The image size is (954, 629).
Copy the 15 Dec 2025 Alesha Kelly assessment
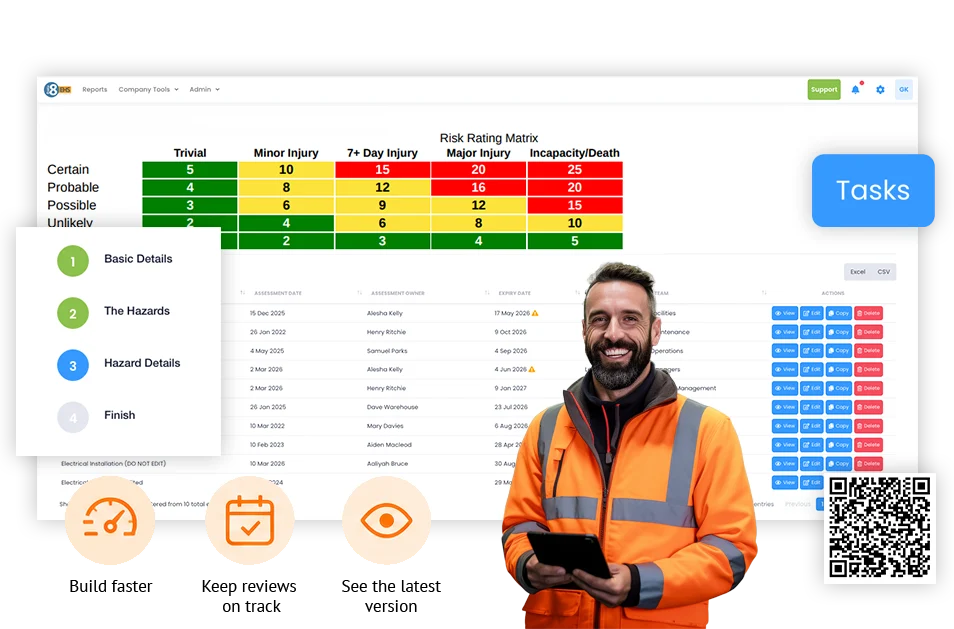(838, 313)
